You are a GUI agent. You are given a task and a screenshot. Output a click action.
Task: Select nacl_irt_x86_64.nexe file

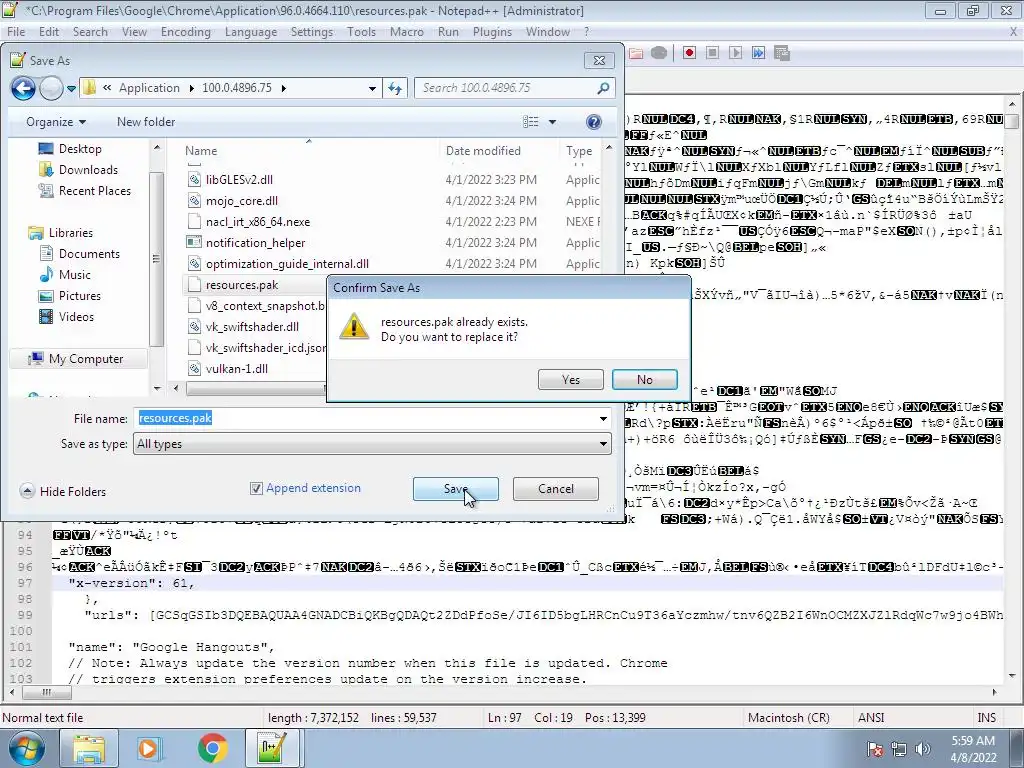[257, 222]
